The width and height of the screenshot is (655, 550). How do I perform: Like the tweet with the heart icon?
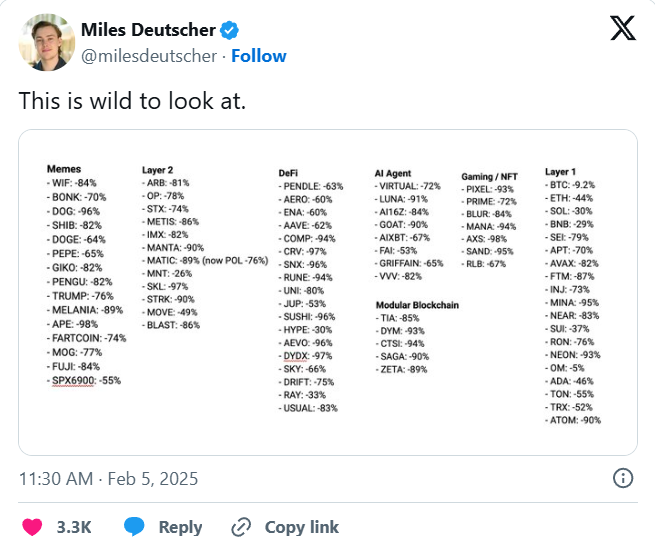[32, 527]
